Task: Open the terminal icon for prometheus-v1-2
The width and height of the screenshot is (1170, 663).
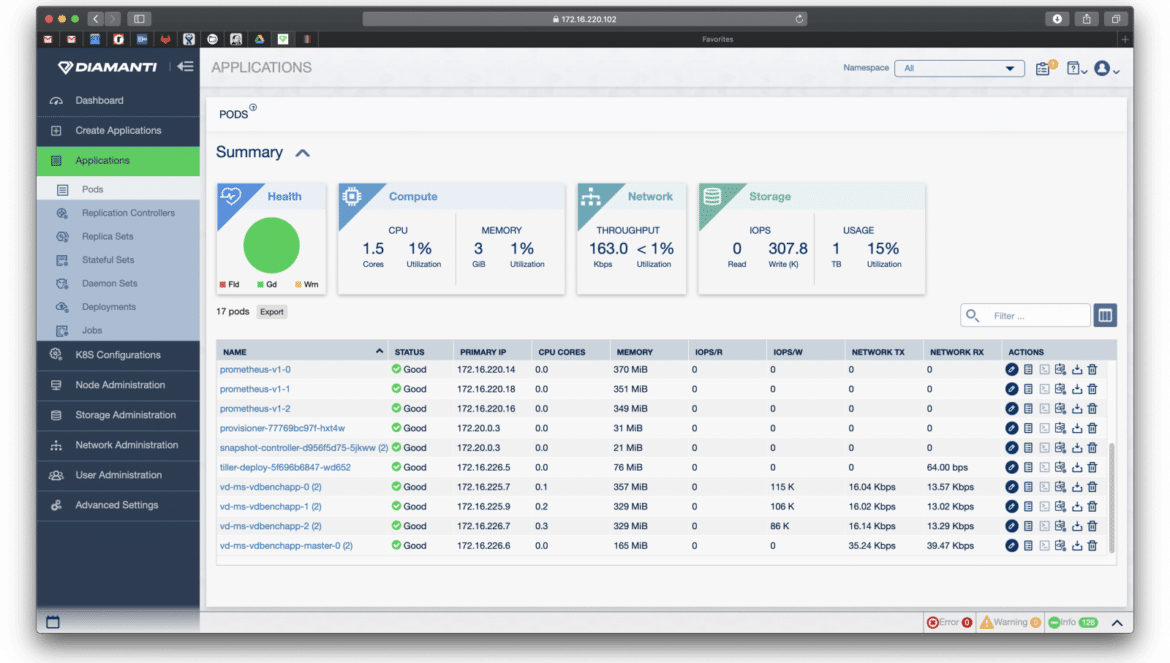Action: click(1044, 409)
